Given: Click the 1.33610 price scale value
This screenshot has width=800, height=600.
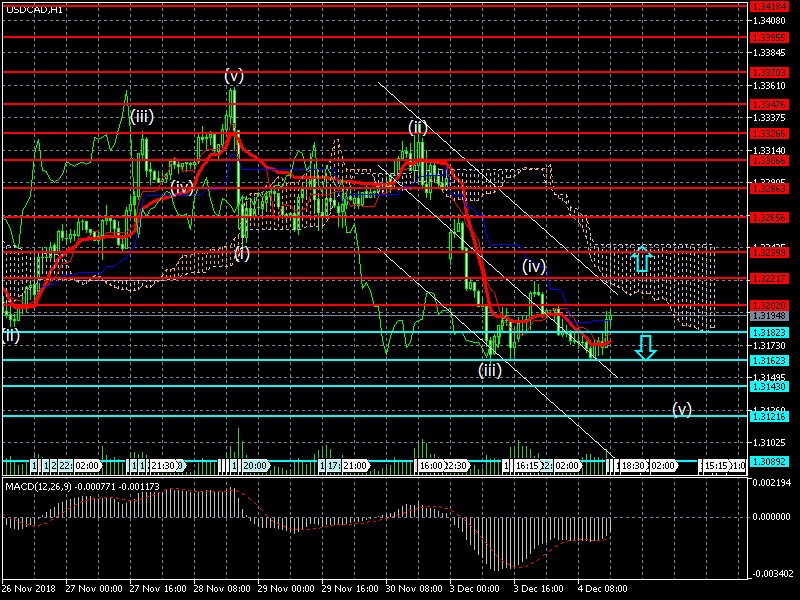Looking at the screenshot, I should tap(769, 86).
